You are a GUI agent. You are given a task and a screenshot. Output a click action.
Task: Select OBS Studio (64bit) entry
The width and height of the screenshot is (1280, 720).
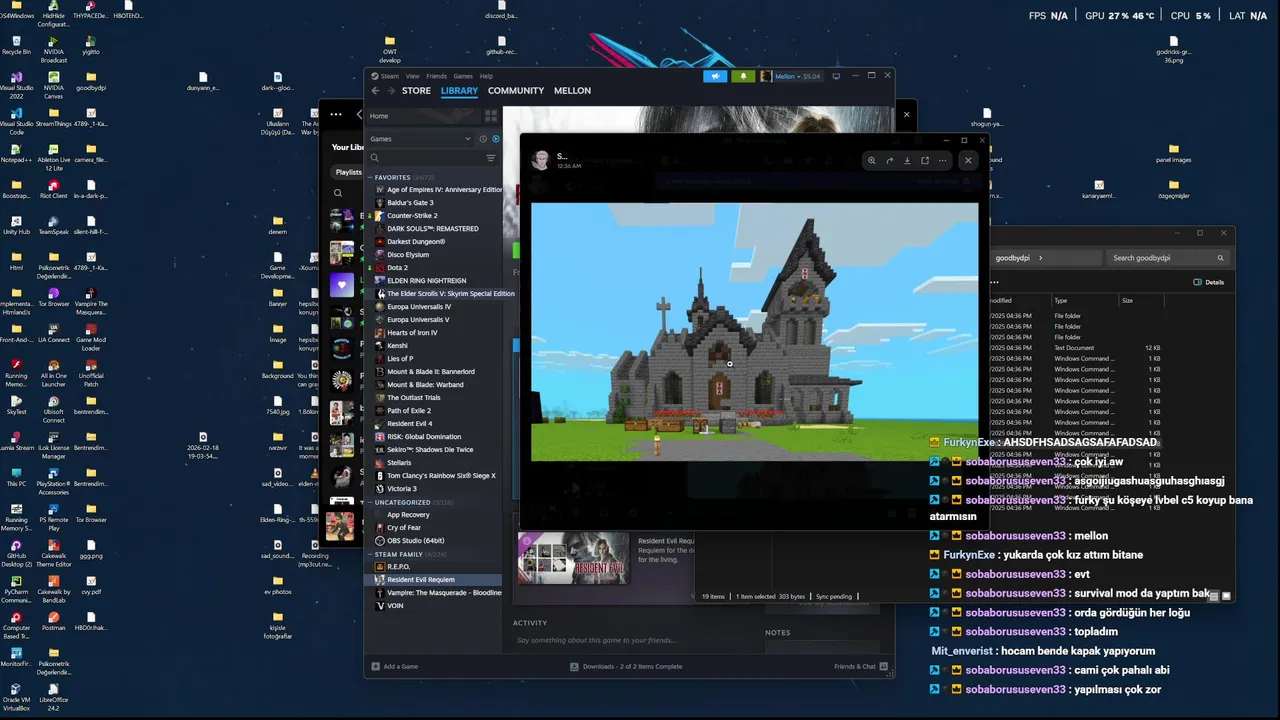tap(415, 541)
